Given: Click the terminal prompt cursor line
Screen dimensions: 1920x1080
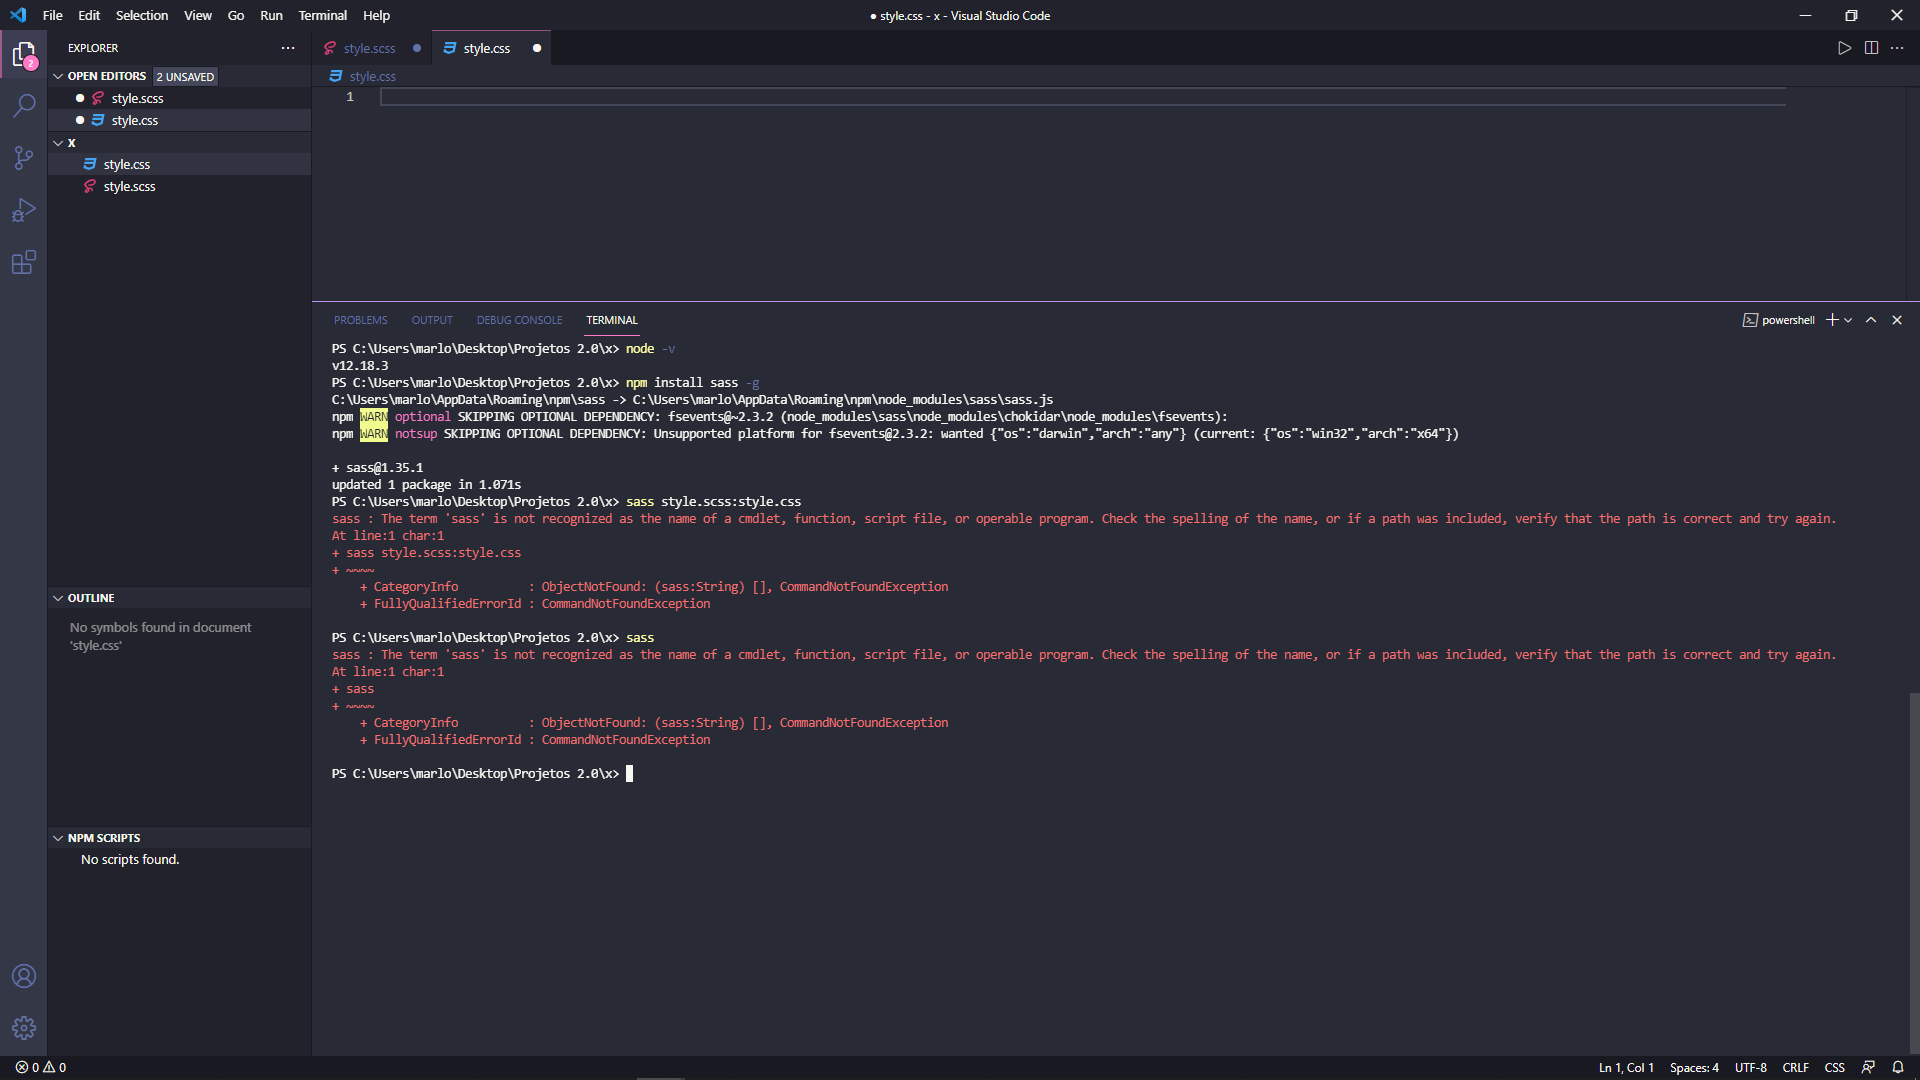Looking at the screenshot, I should click(x=629, y=773).
